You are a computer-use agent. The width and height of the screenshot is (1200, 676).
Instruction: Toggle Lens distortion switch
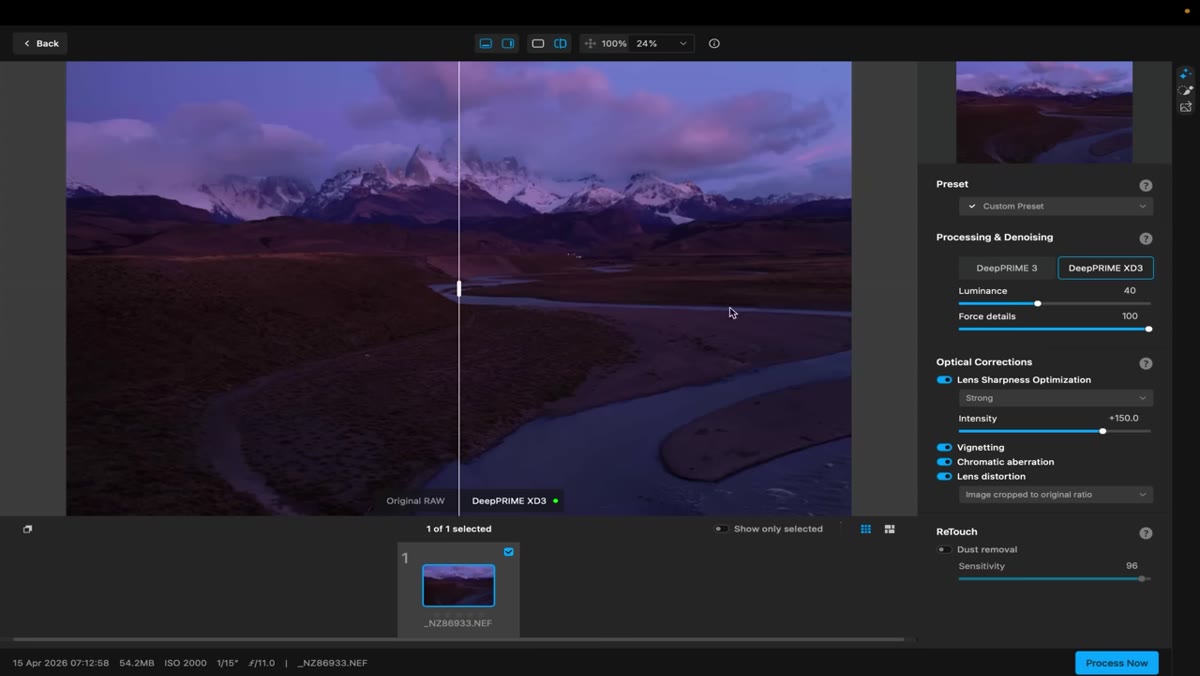click(944, 477)
